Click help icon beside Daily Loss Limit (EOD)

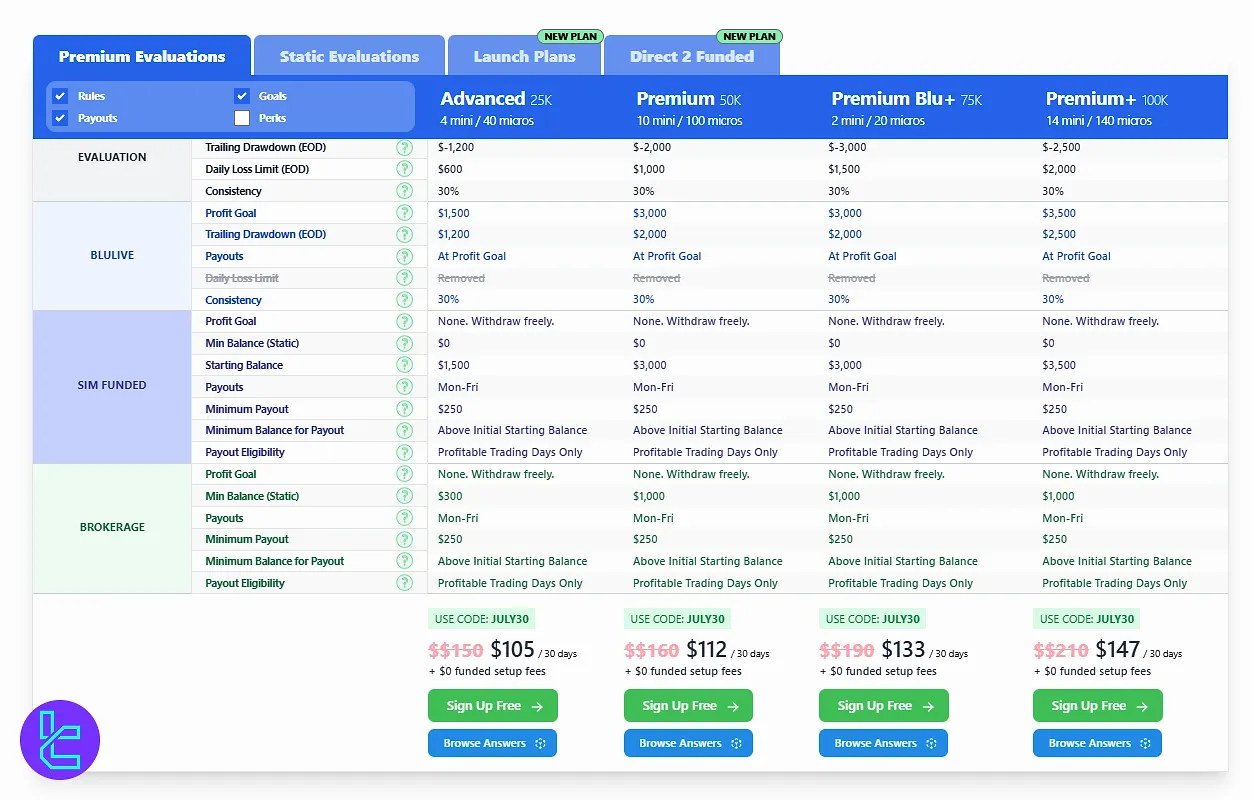[404, 169]
